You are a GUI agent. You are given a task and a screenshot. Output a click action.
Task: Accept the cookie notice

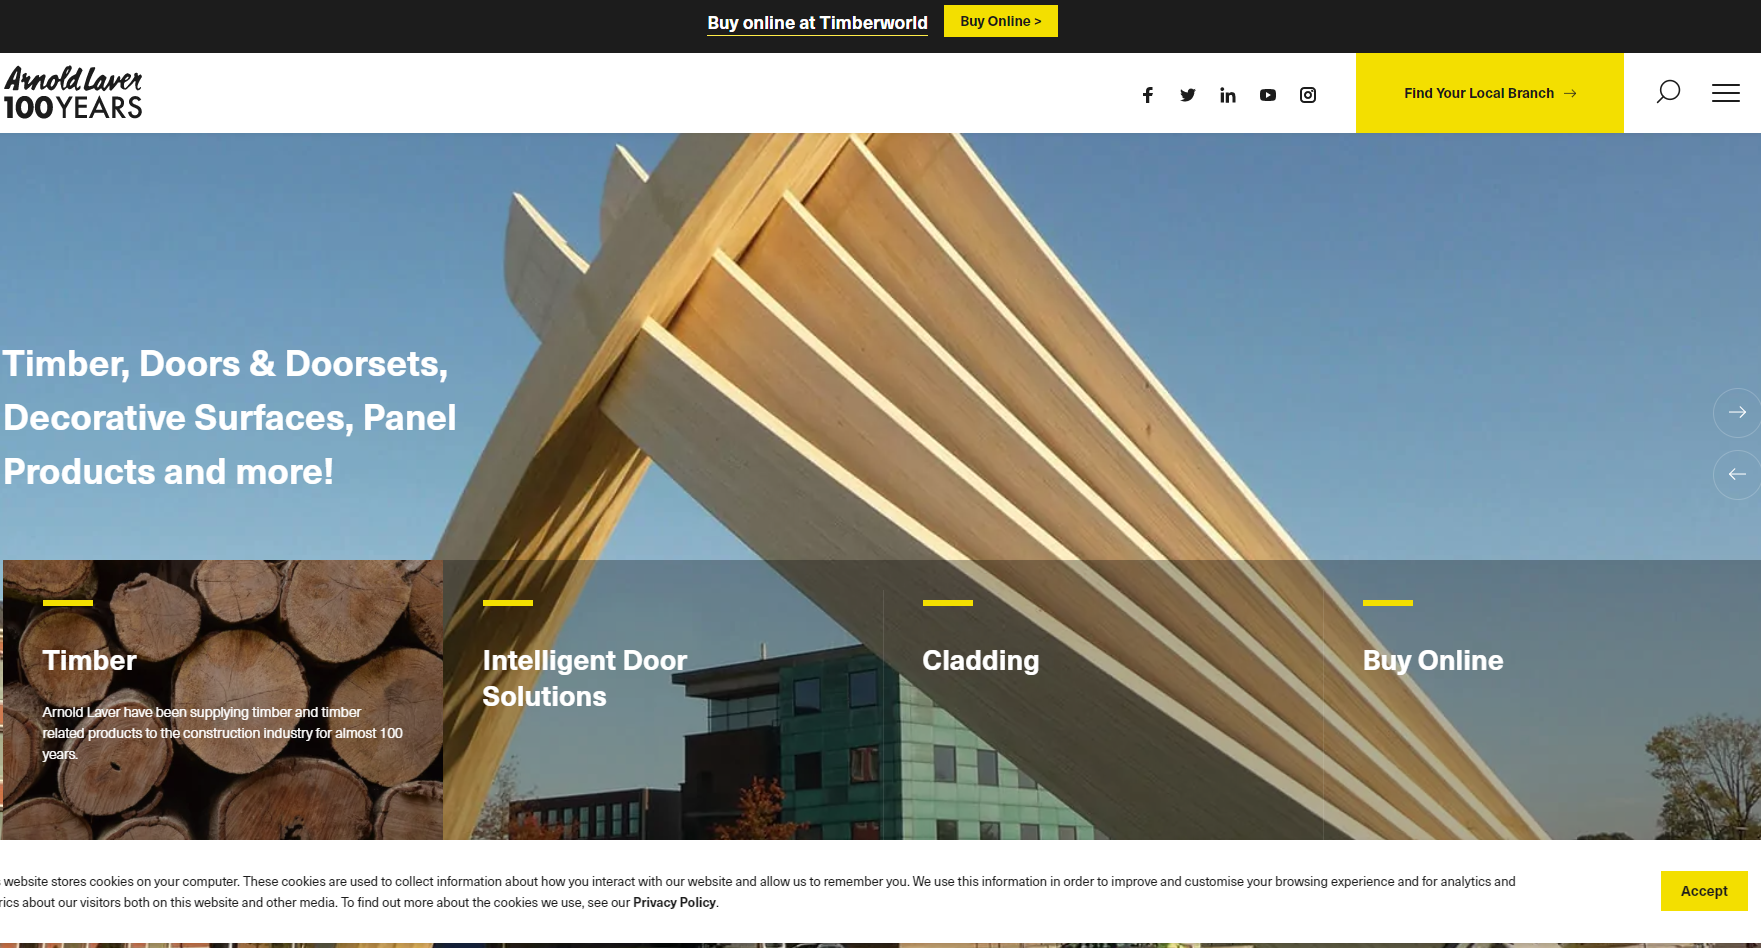point(1703,891)
